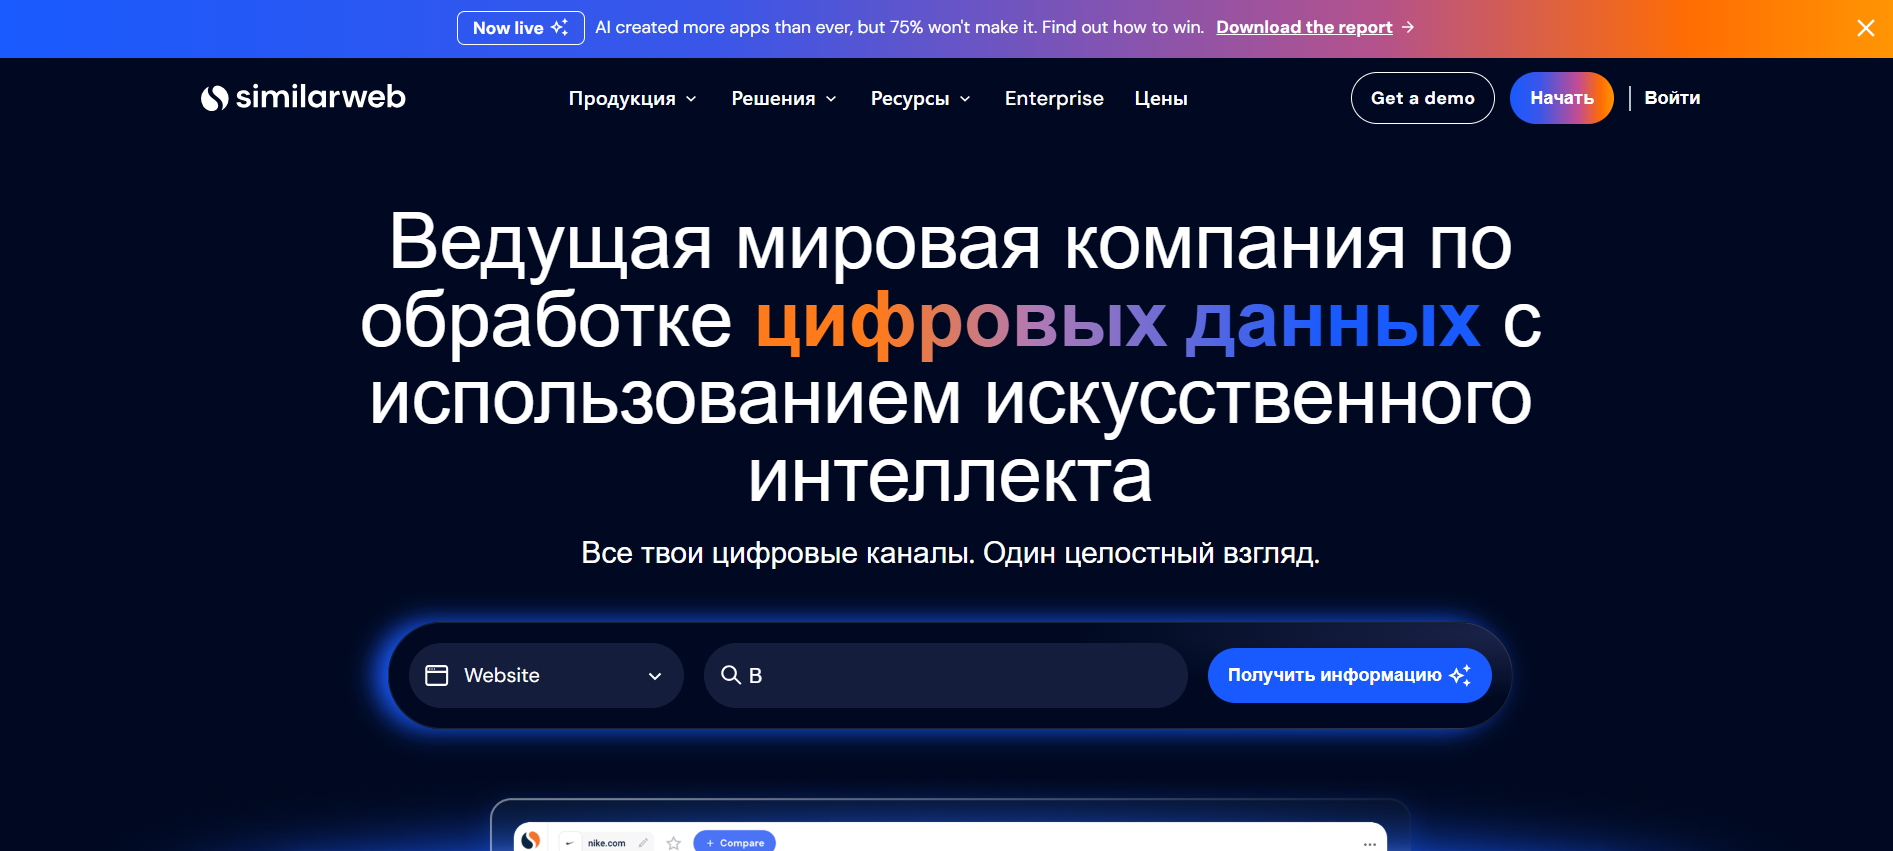1893x851 pixels.
Task: Close the top announcement banner
Action: click(1865, 28)
